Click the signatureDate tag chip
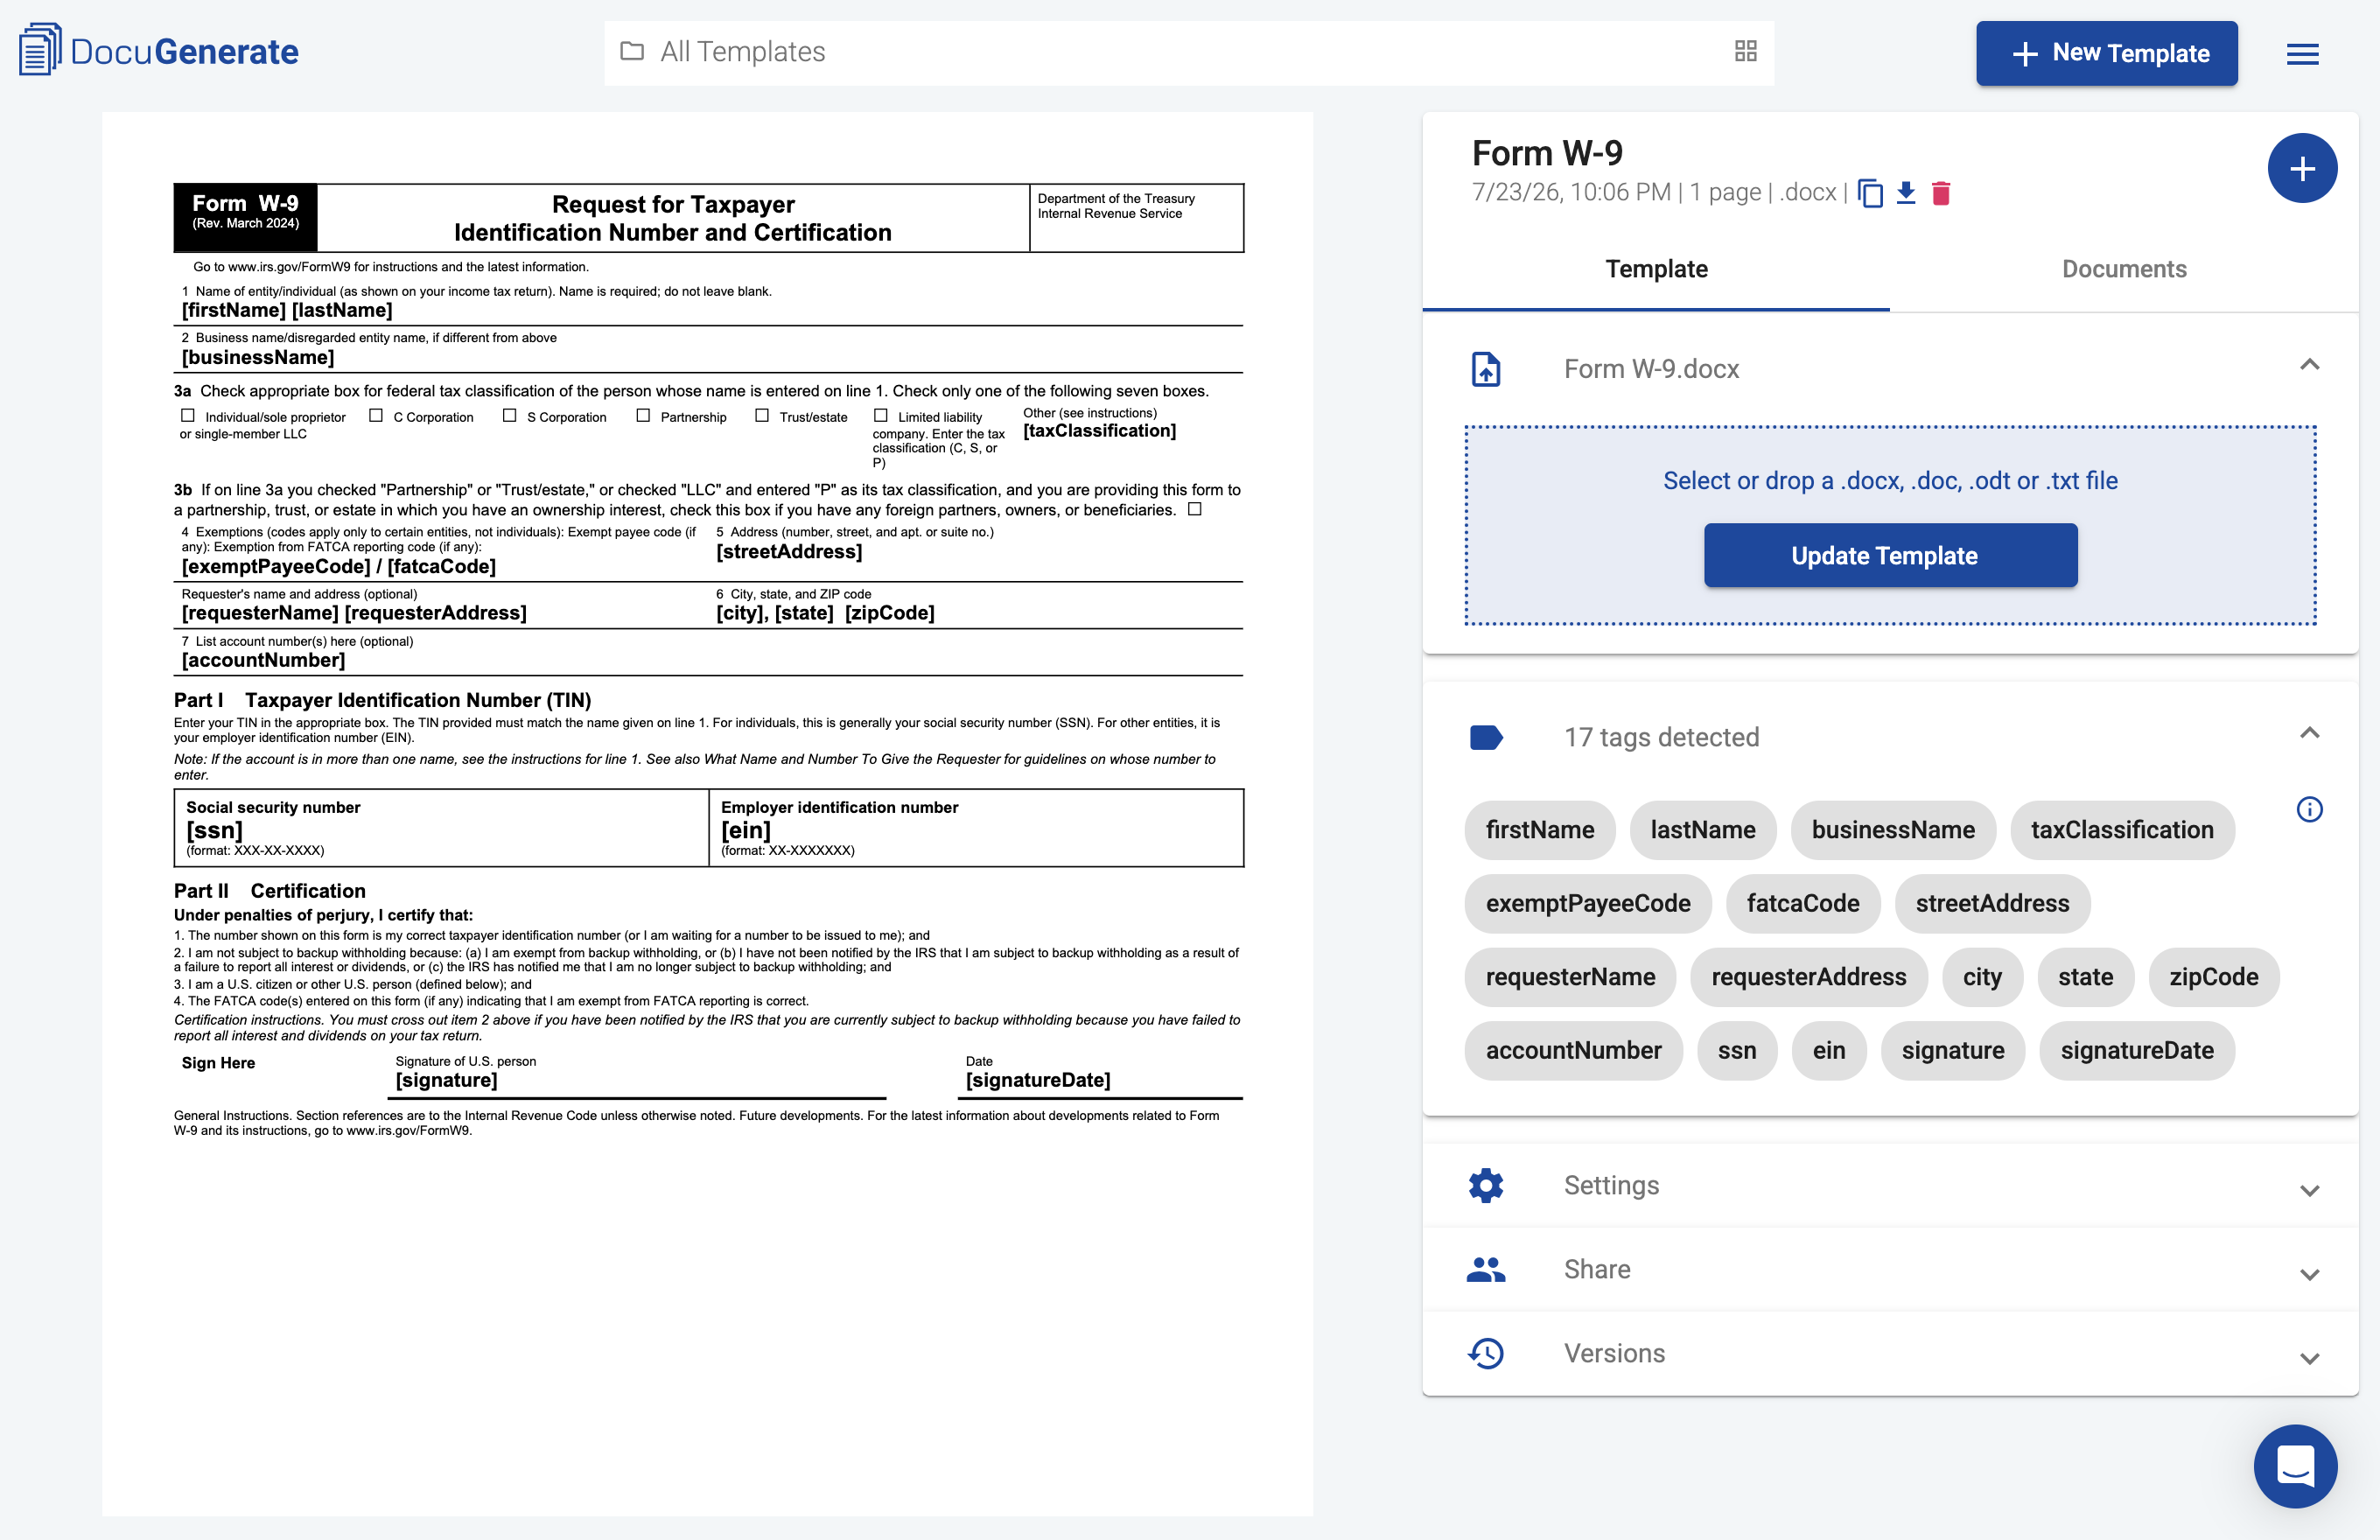Image resolution: width=2380 pixels, height=1540 pixels. [x=2136, y=1050]
